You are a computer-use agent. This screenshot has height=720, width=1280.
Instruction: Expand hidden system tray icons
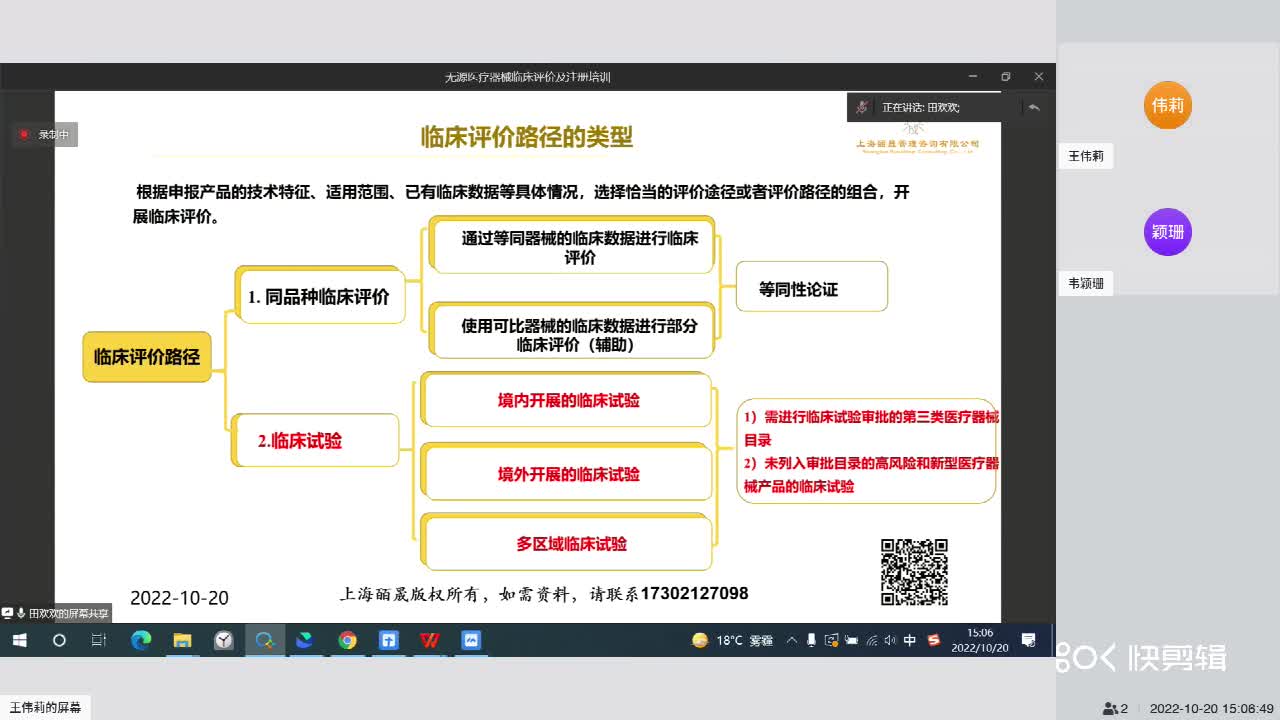792,640
